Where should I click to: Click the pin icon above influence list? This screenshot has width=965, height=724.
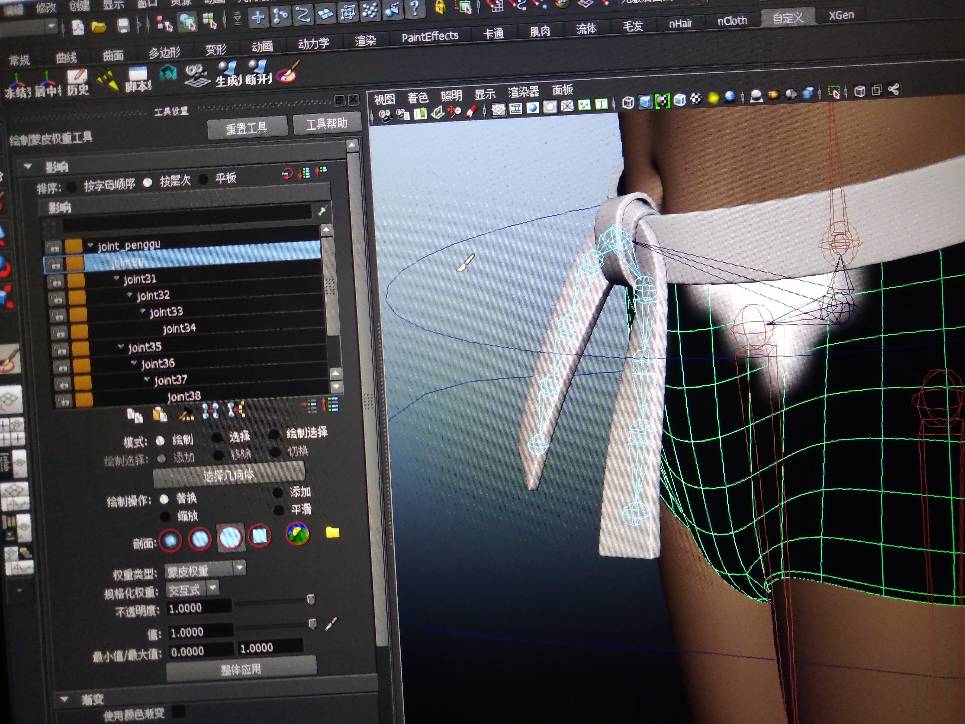[x=322, y=211]
